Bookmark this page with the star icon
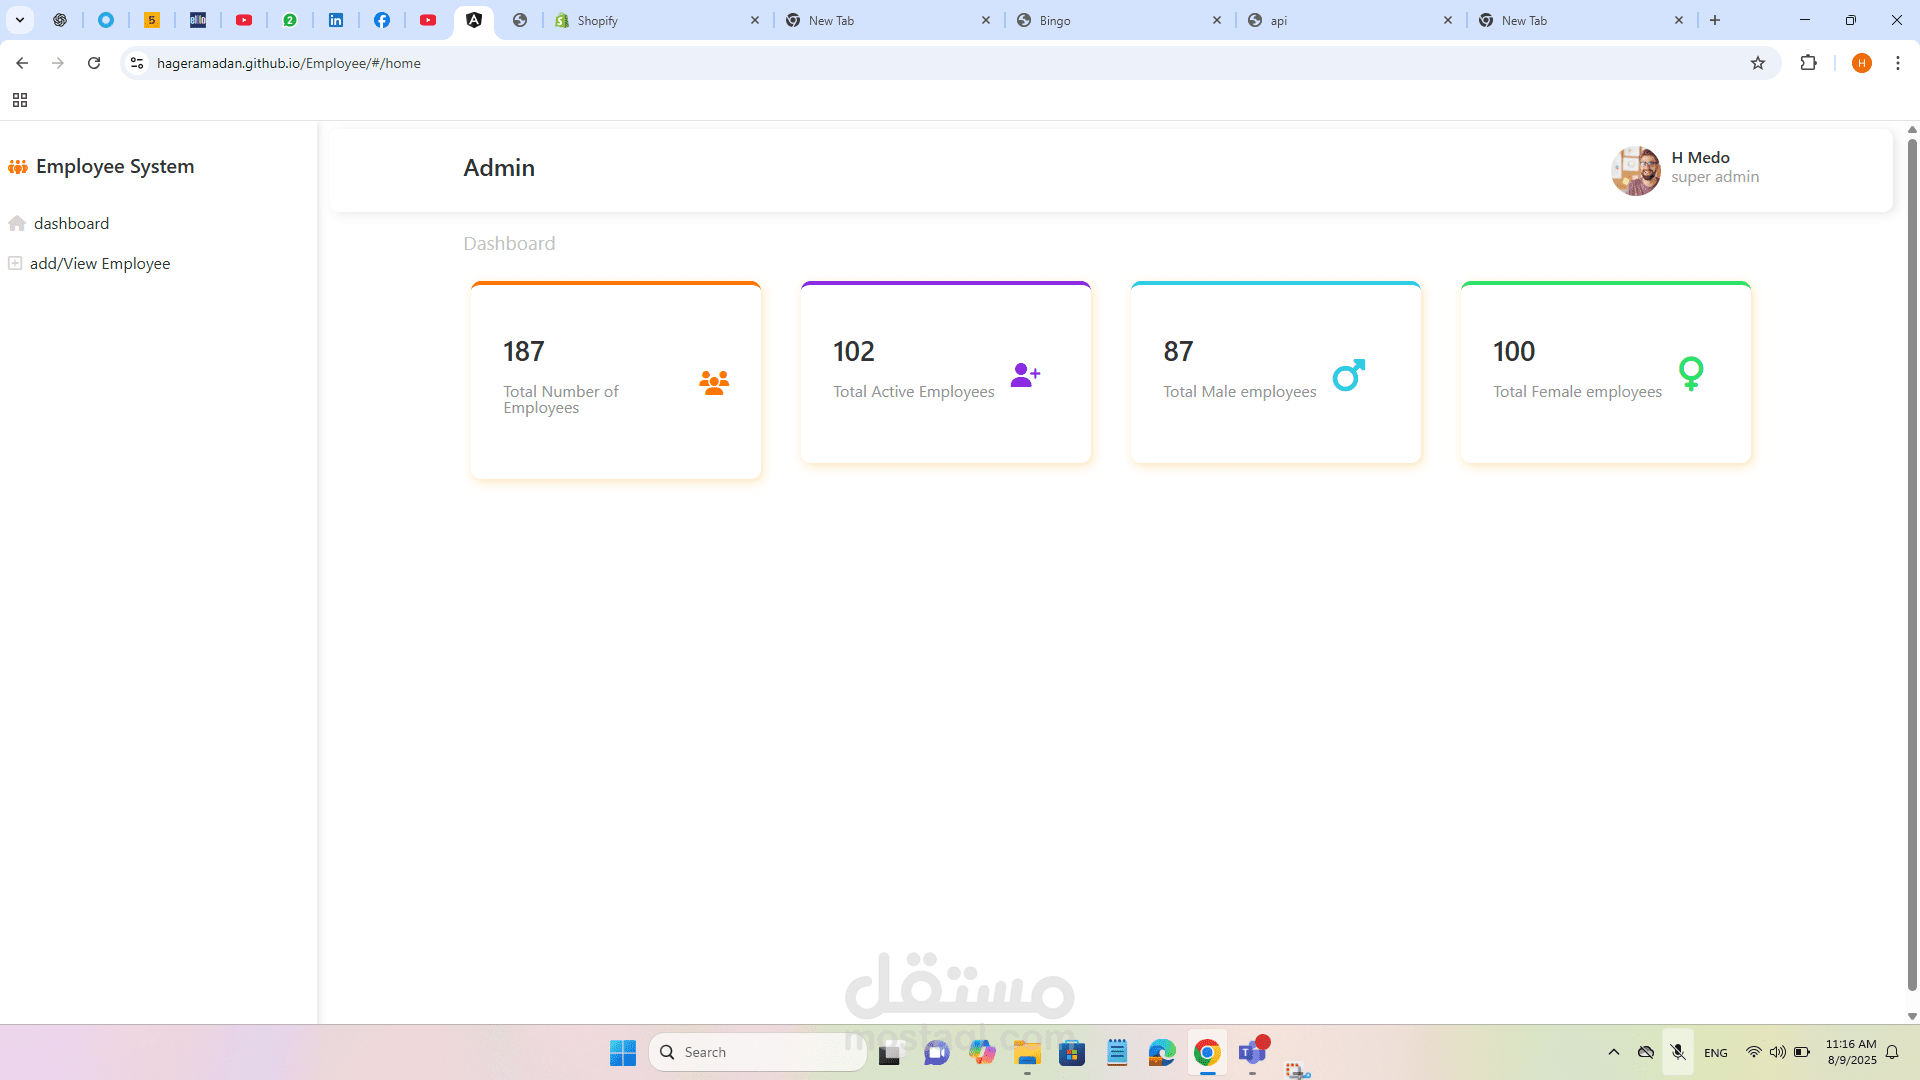Screen dimensions: 1920x1080 click(1758, 63)
